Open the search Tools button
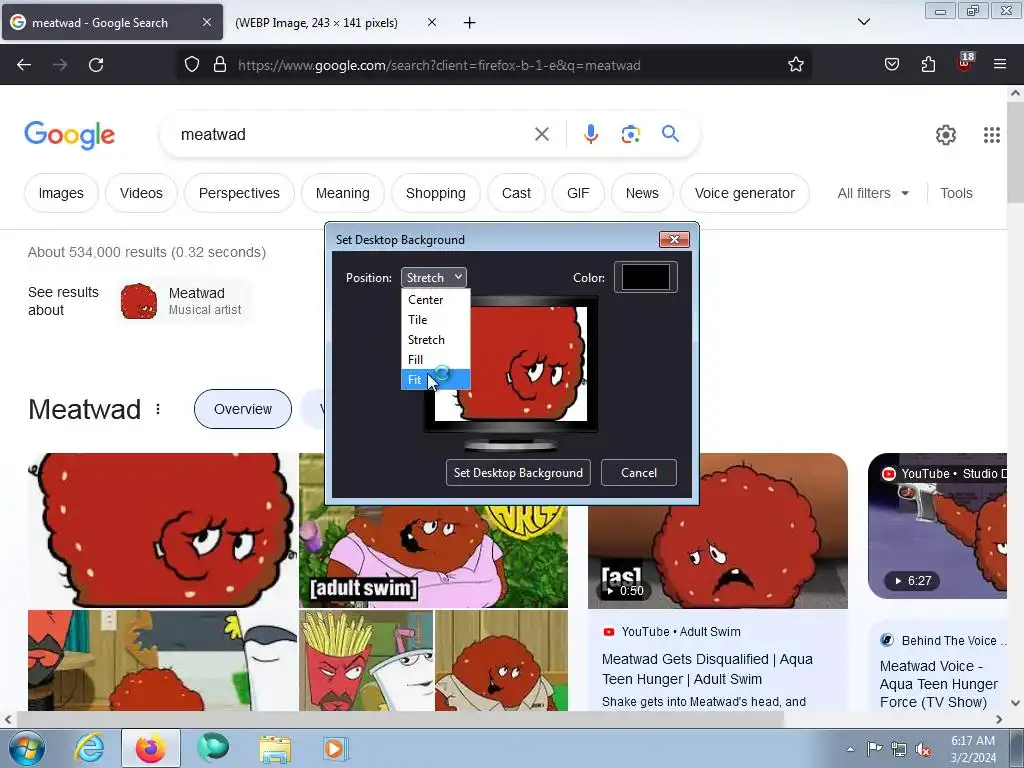Viewport: 1024px width, 768px height. (x=956, y=193)
